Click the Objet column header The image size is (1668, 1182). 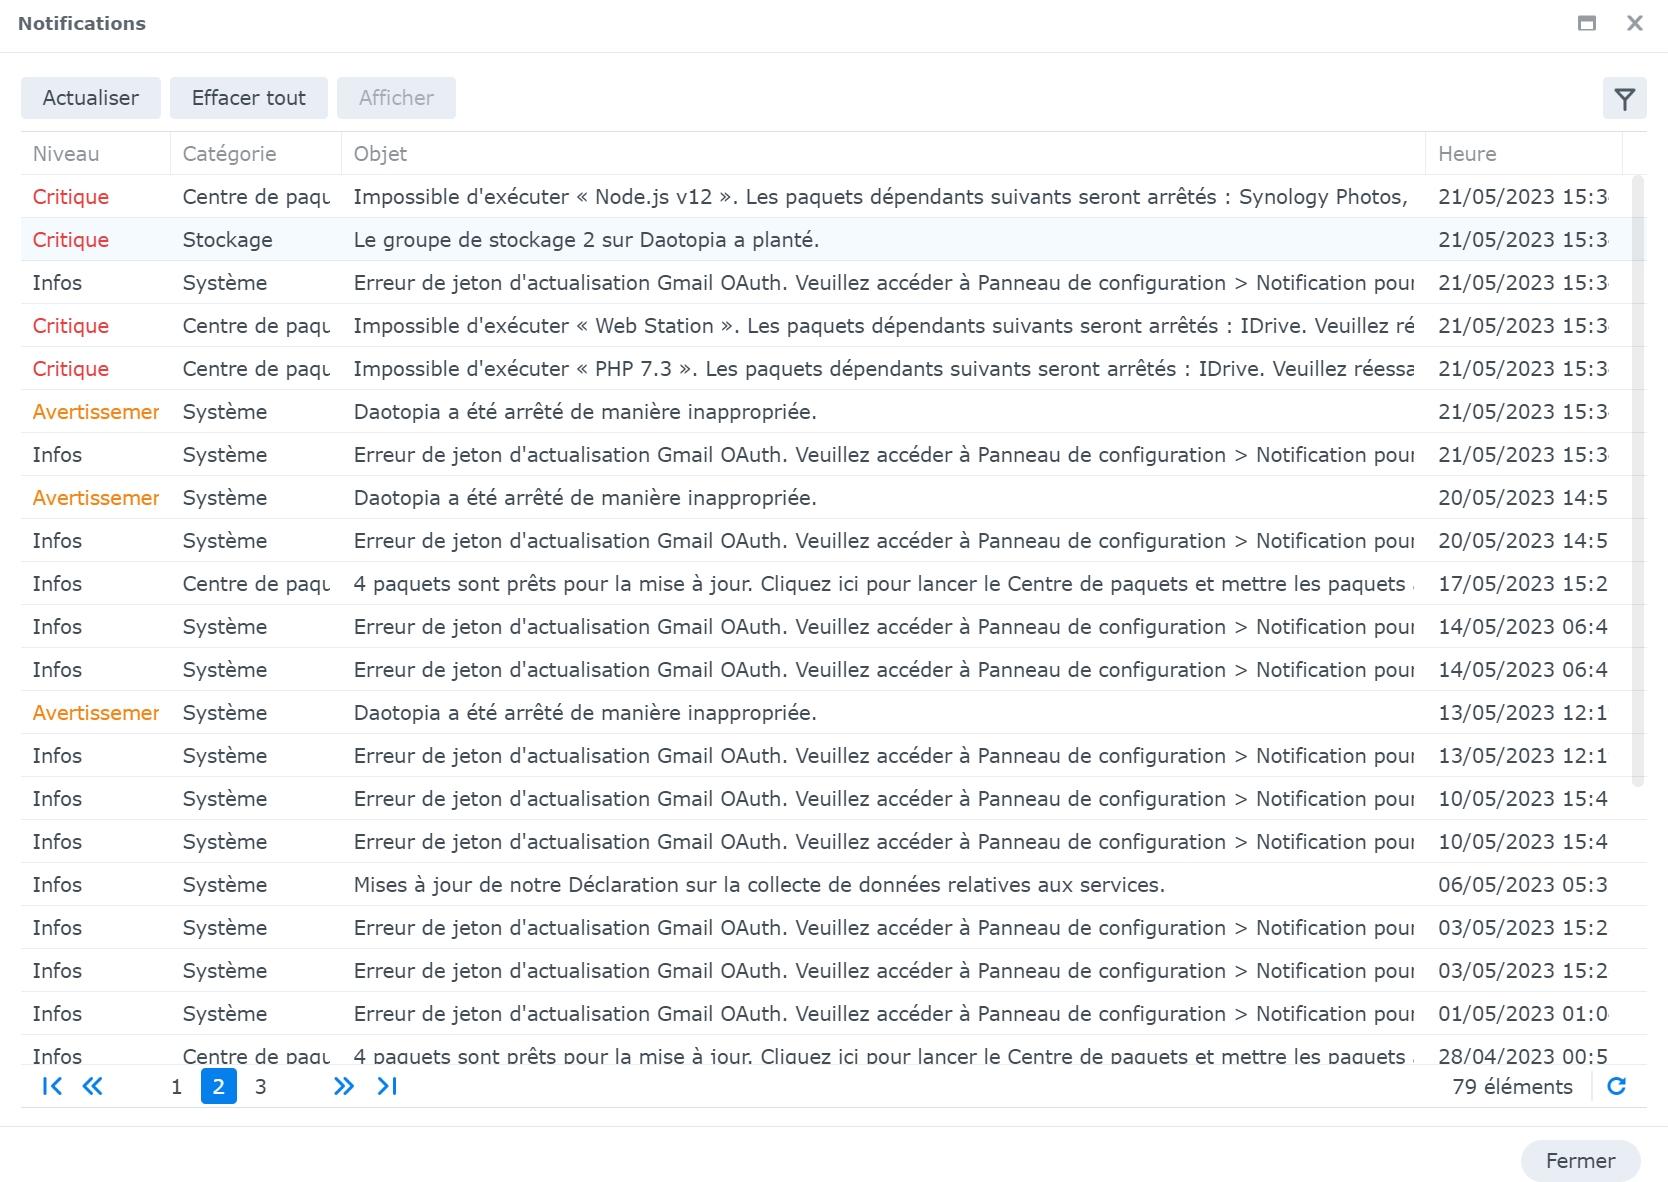883,154
